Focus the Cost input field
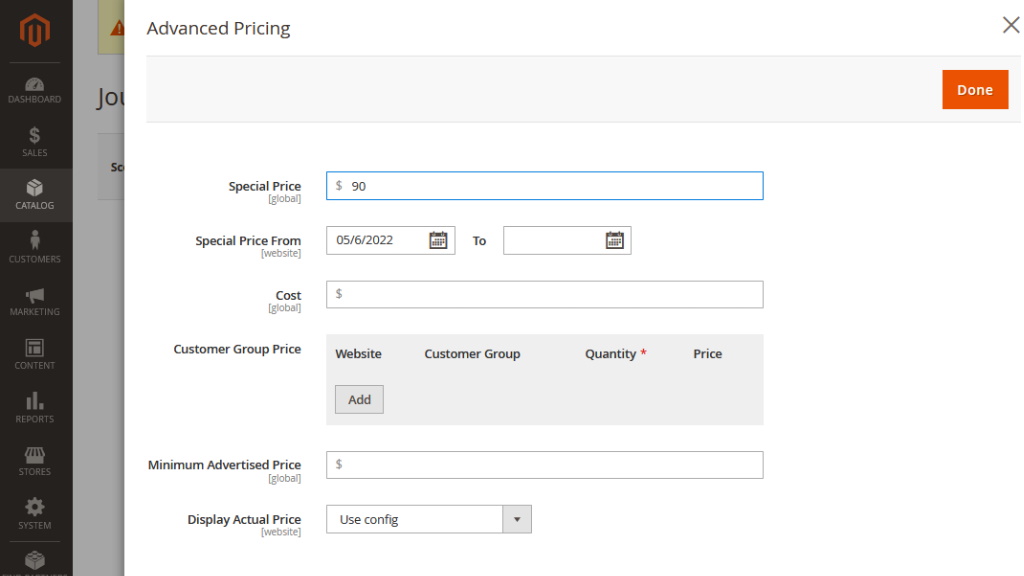This screenshot has height=576, width=1024. 544,295
